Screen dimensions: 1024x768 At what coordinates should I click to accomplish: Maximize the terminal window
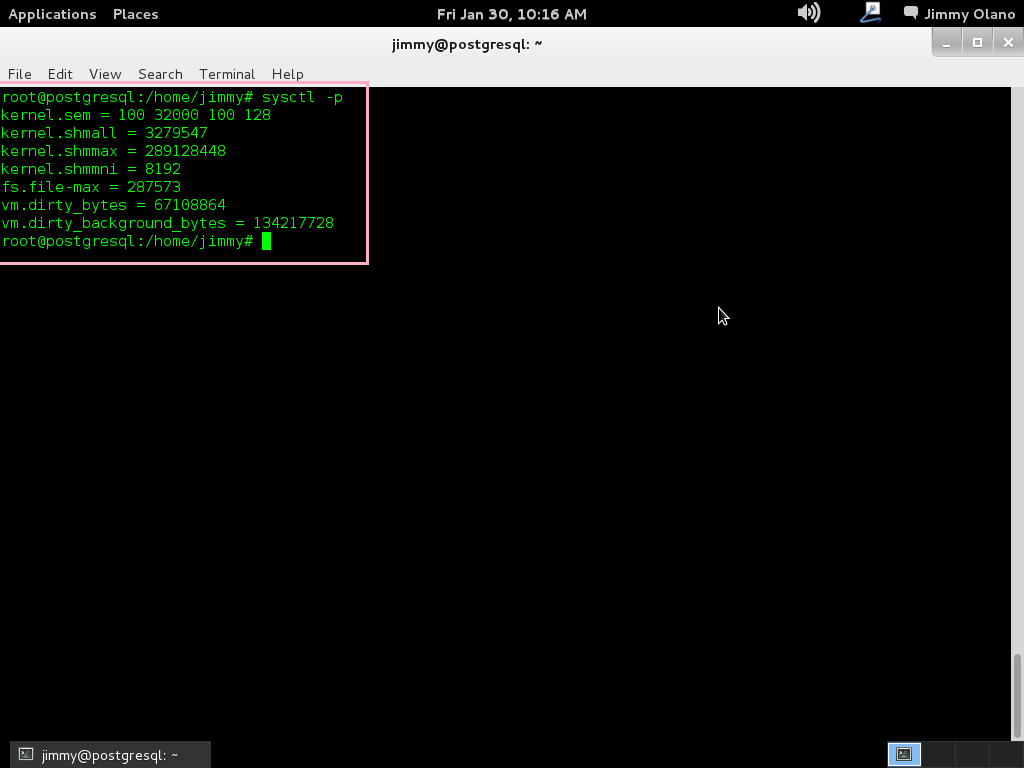pos(977,43)
